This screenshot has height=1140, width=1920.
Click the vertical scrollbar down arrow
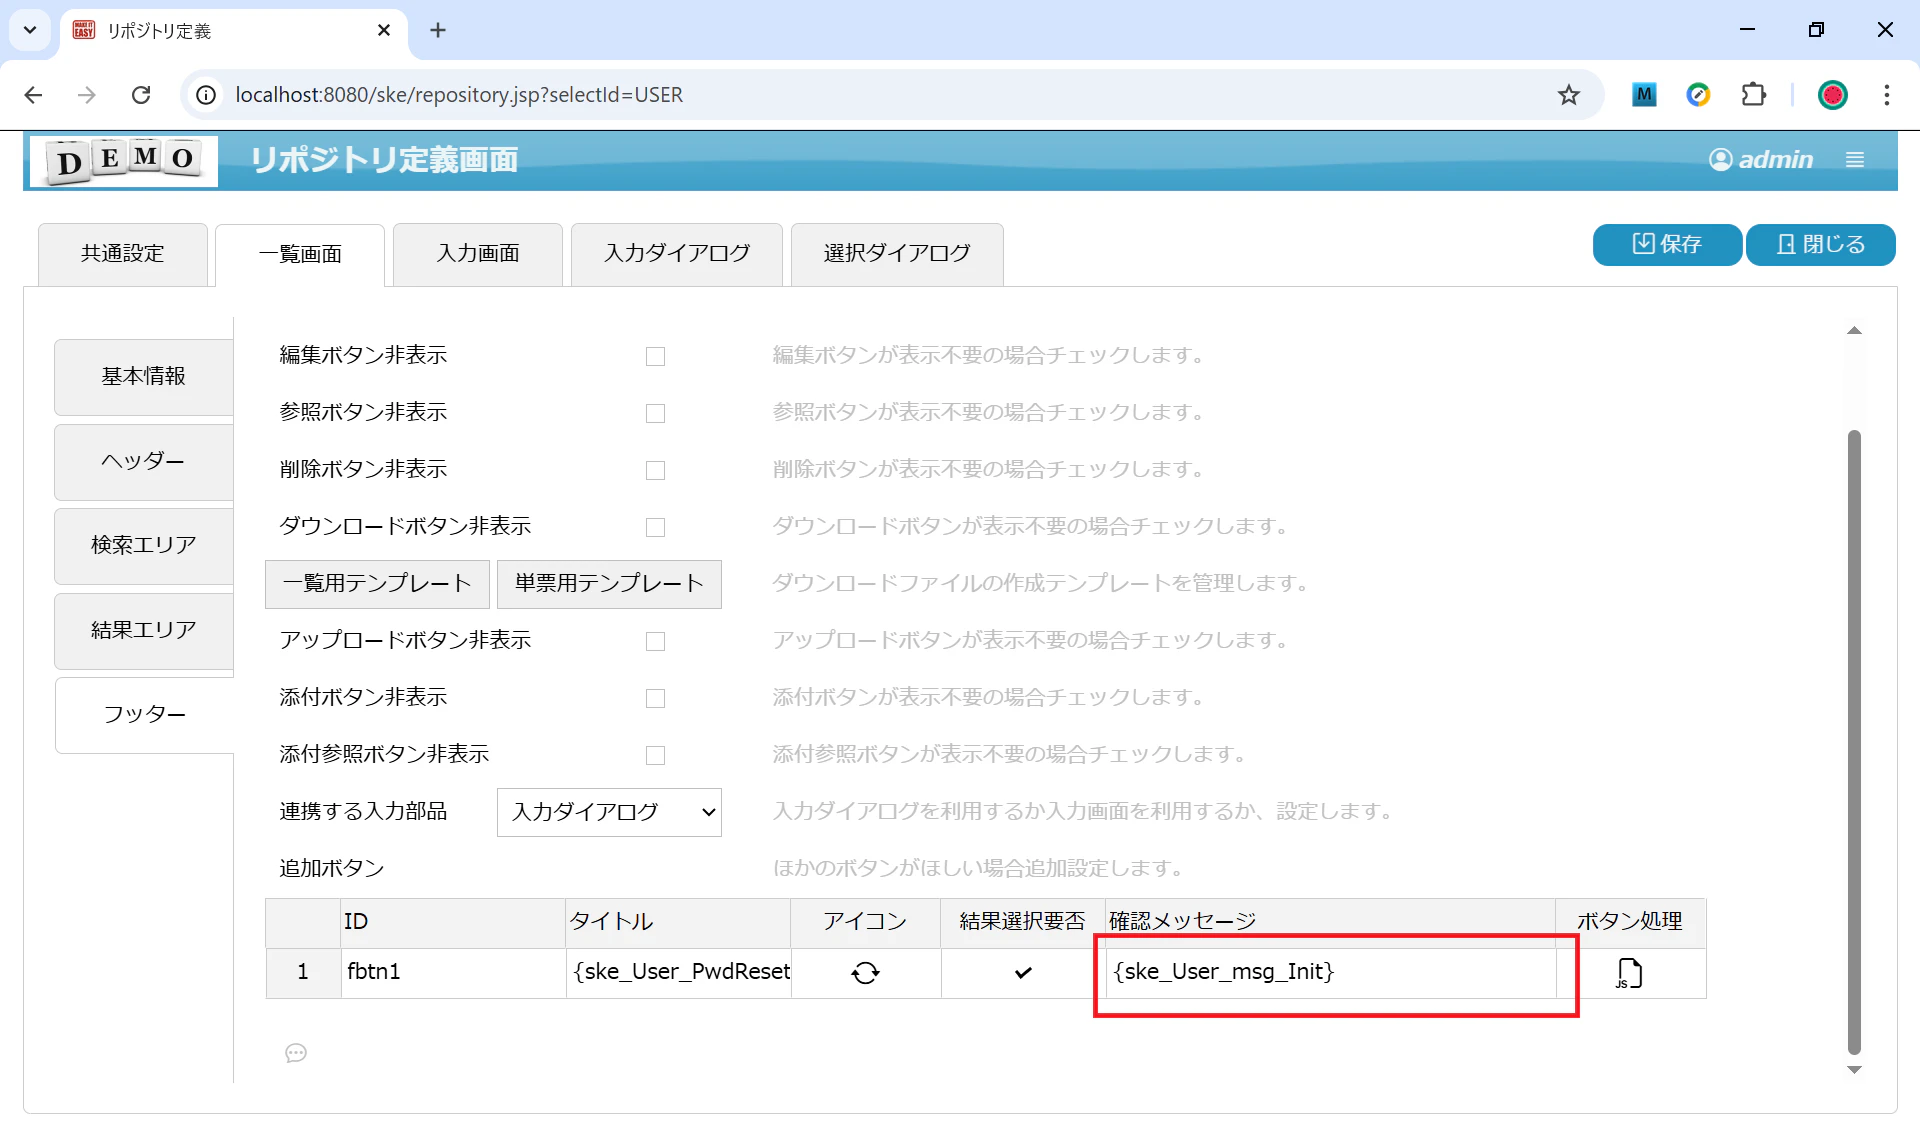coord(1855,1070)
